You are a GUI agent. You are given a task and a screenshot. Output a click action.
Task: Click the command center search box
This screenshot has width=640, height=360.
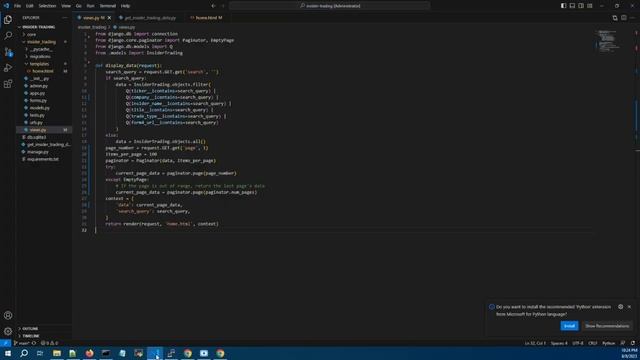329,6
